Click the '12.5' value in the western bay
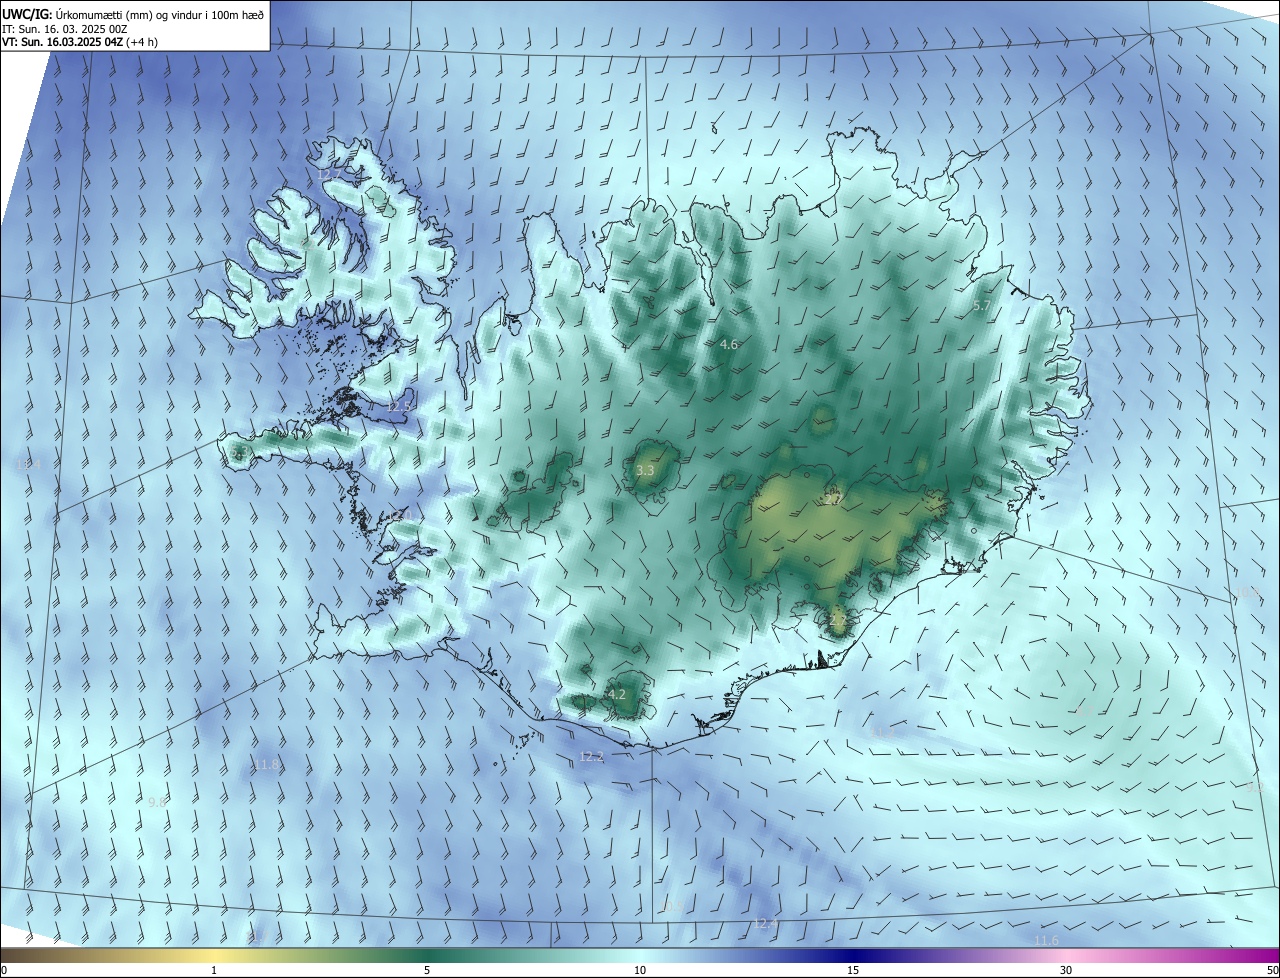This screenshot has height=978, width=1280. pyautogui.click(x=399, y=407)
